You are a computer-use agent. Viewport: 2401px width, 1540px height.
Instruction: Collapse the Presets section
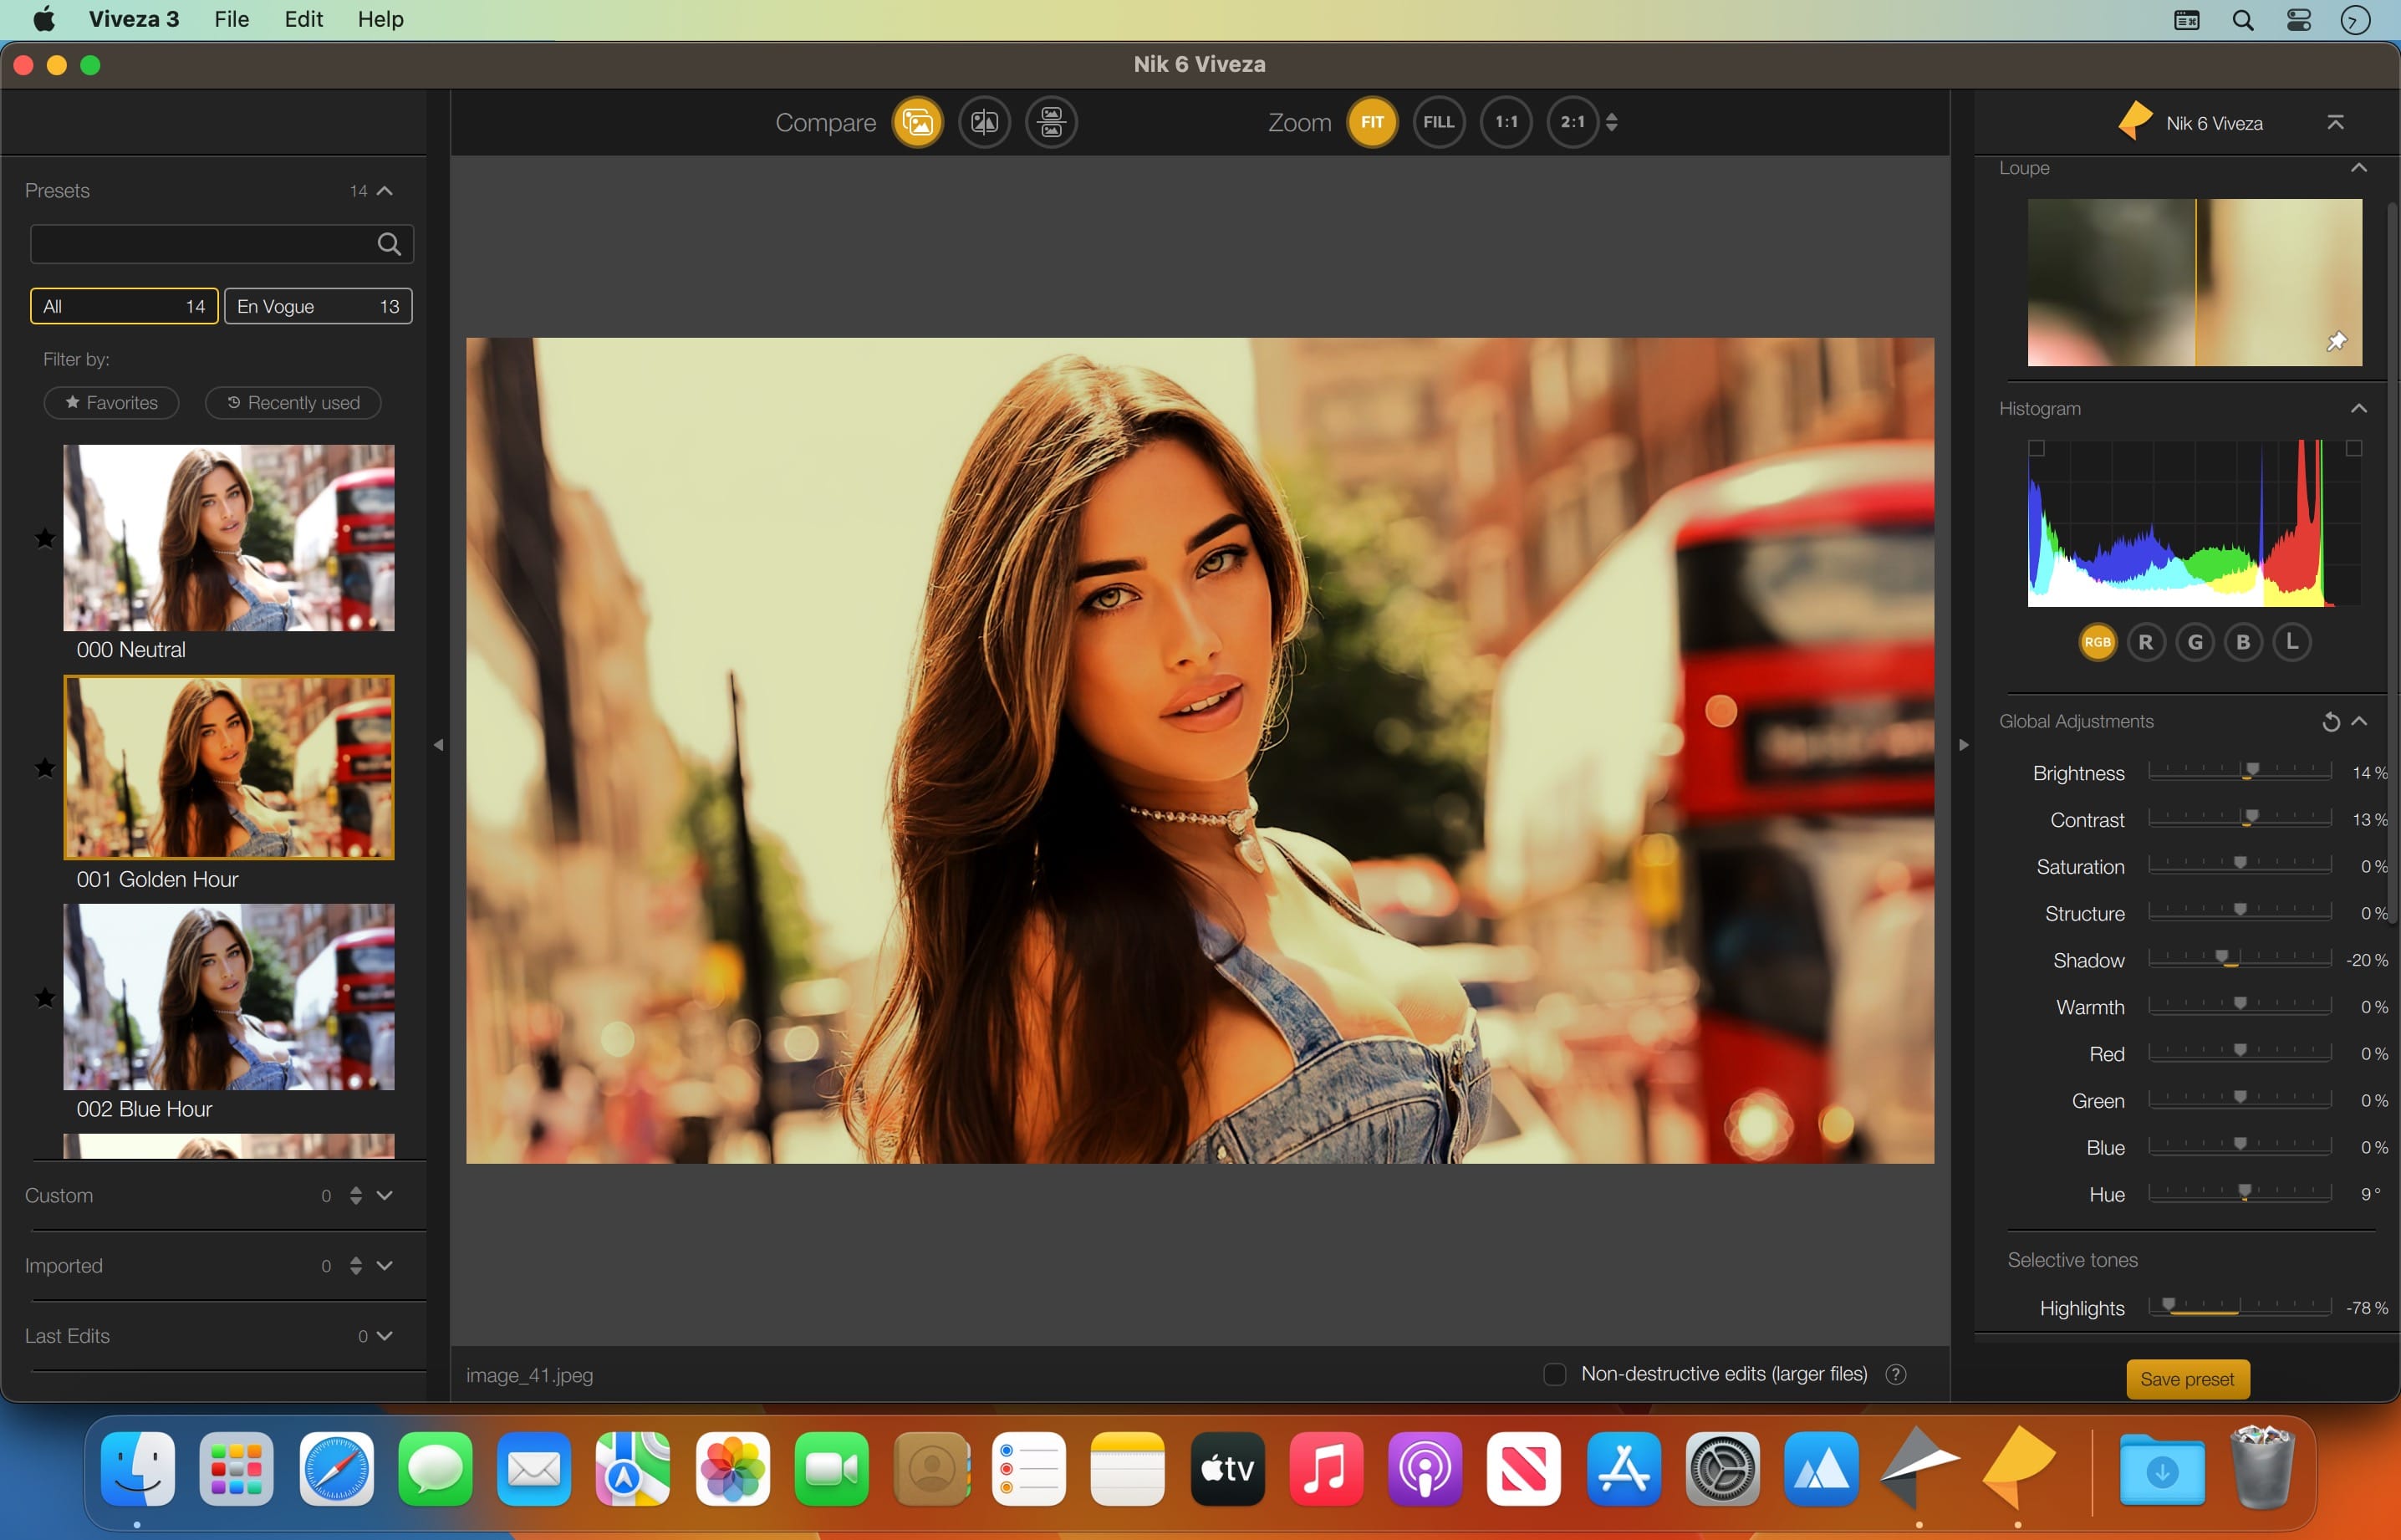tap(384, 191)
